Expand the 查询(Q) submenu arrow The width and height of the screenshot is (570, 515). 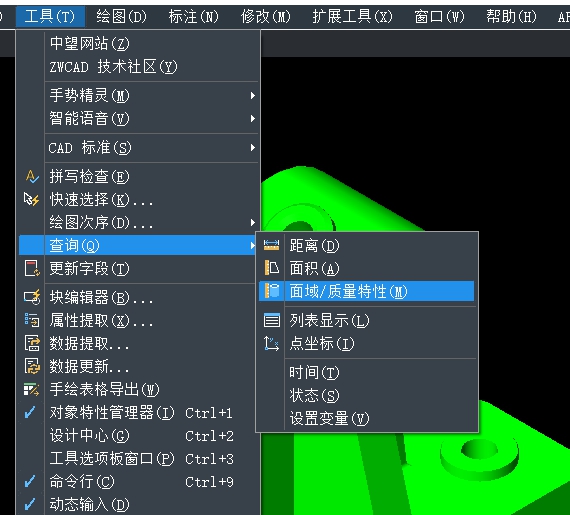tap(253, 245)
